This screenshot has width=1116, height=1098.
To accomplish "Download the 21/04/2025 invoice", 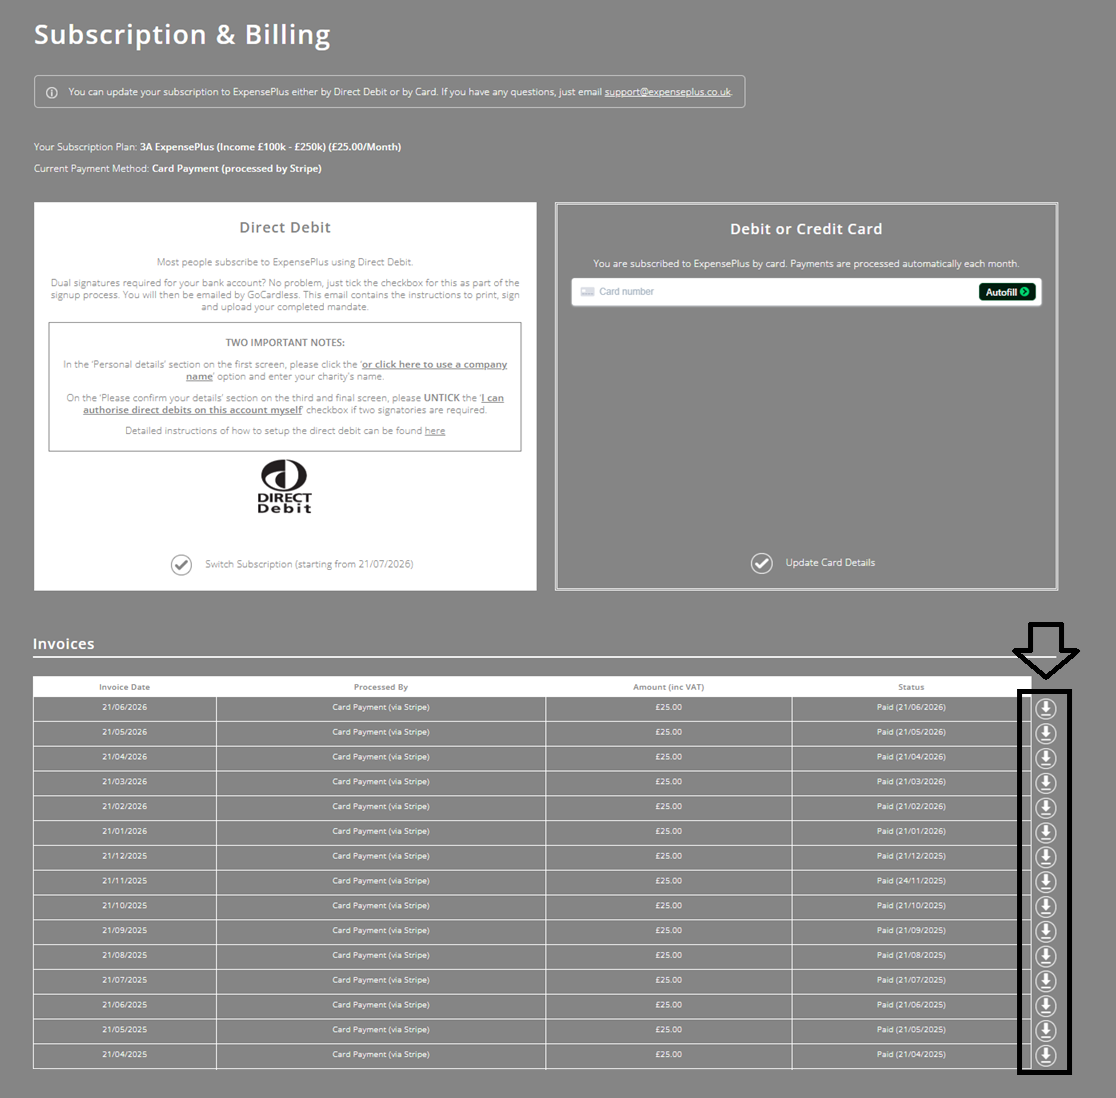I will pyautogui.click(x=1045, y=1055).
